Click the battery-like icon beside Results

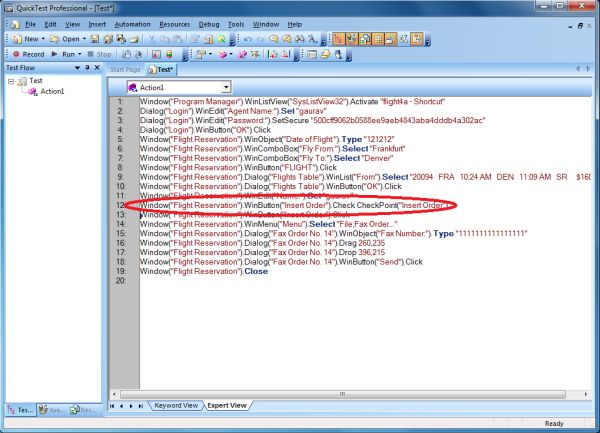click(x=169, y=55)
